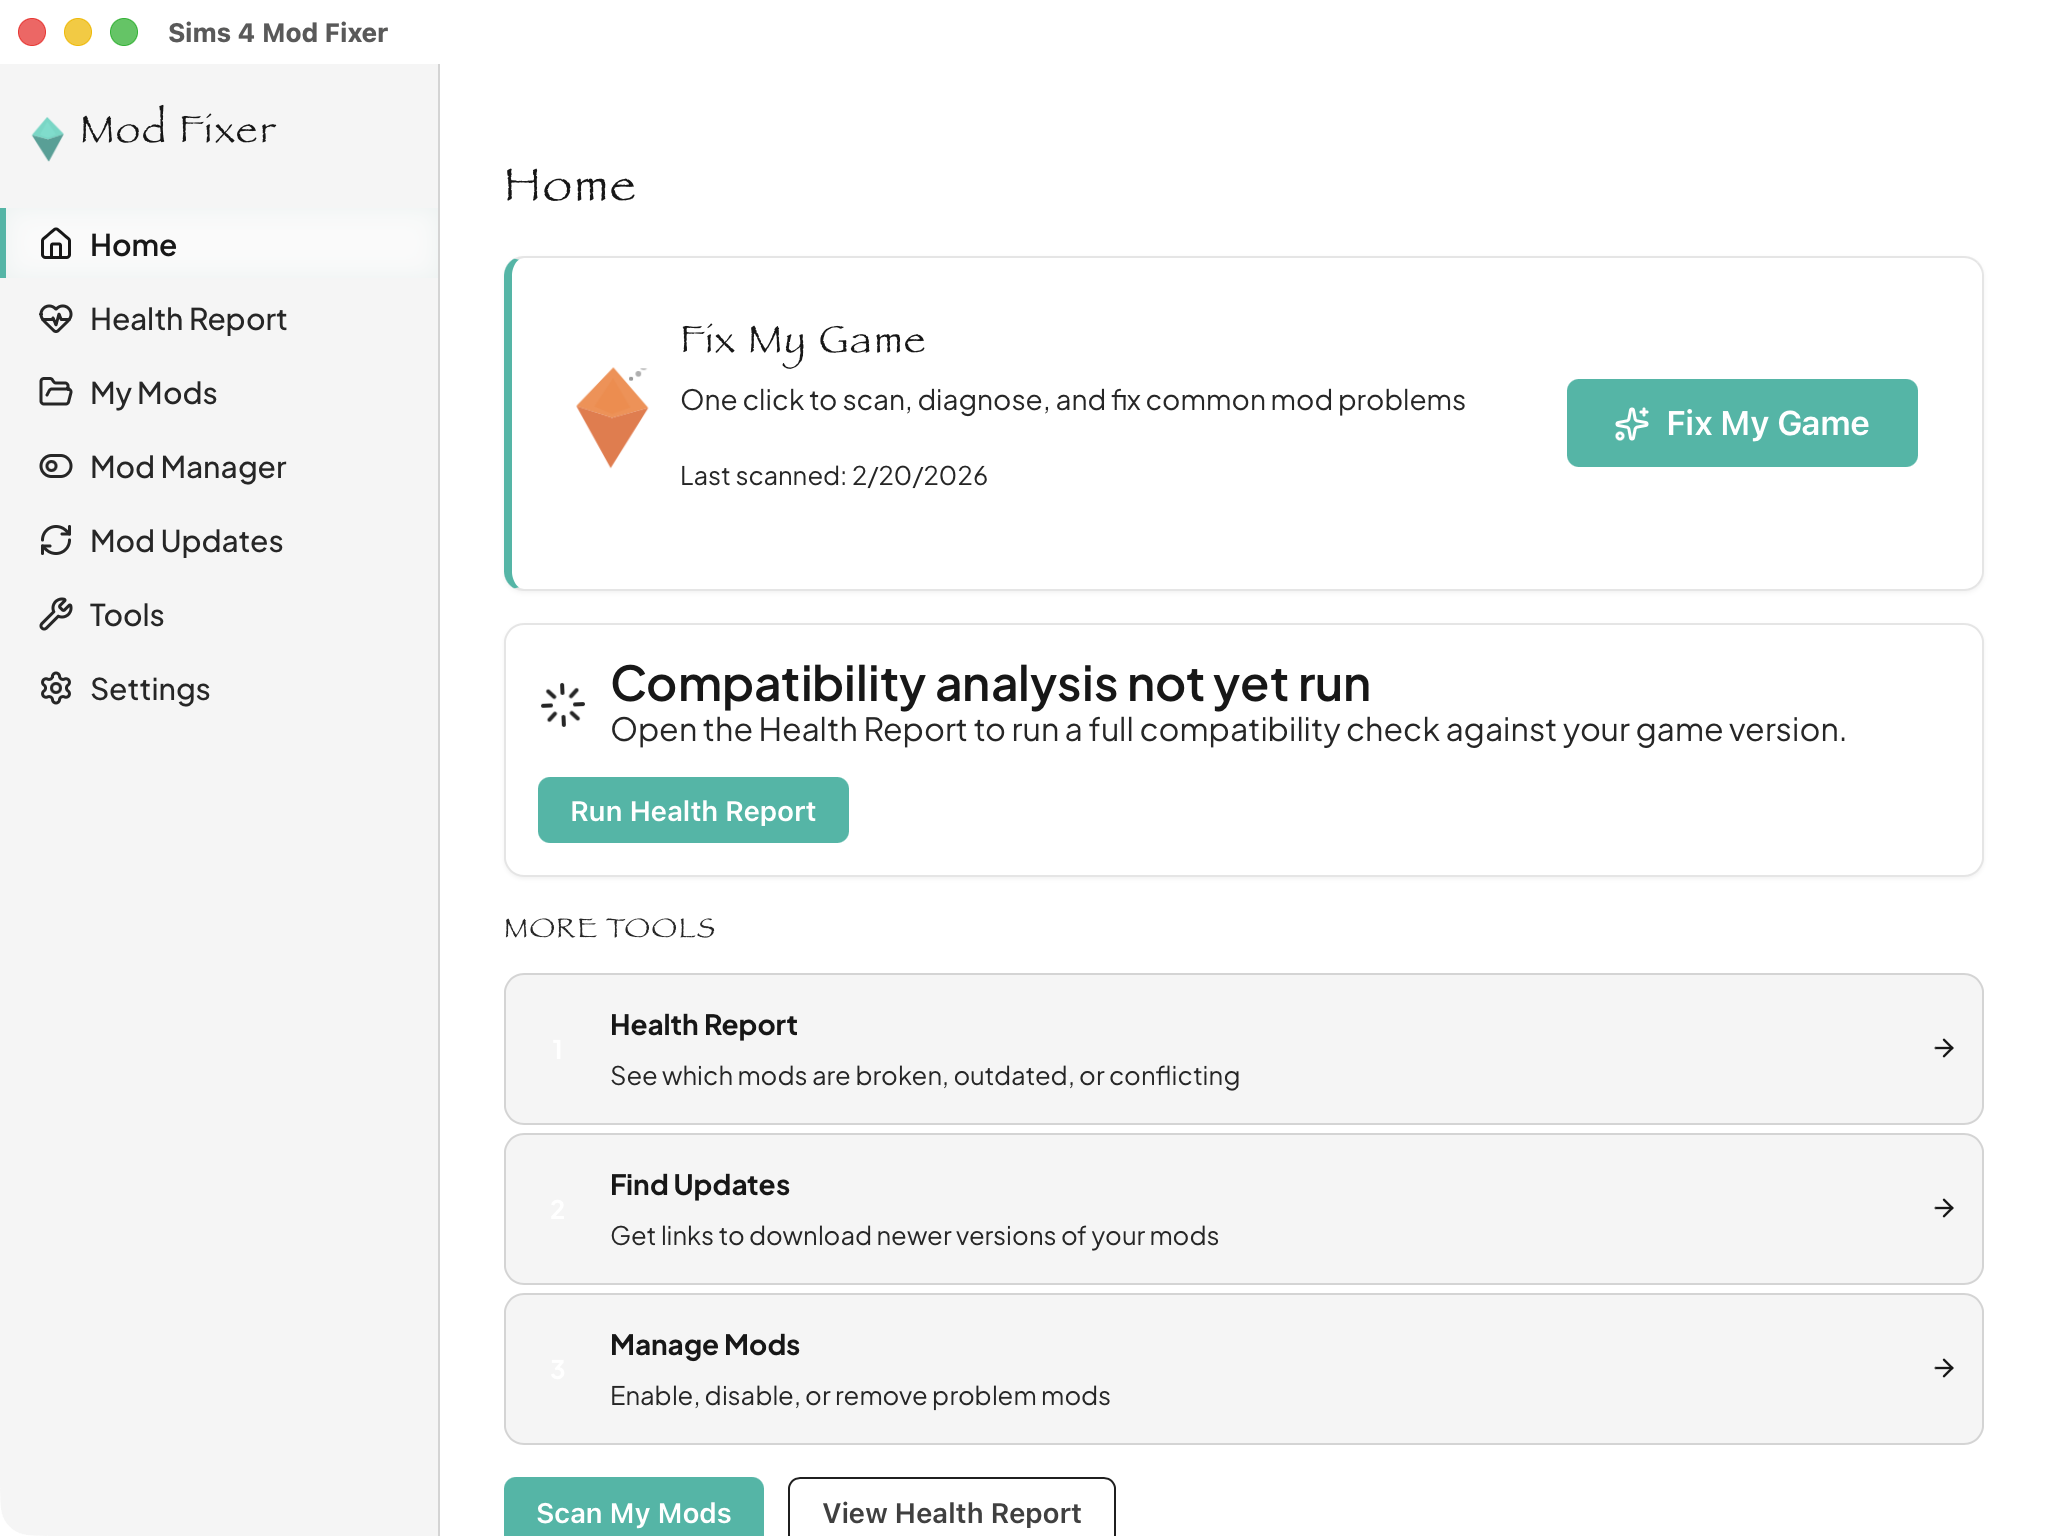The image size is (2048, 1536).
Task: Navigate to Mod Updates section
Action: click(x=186, y=541)
